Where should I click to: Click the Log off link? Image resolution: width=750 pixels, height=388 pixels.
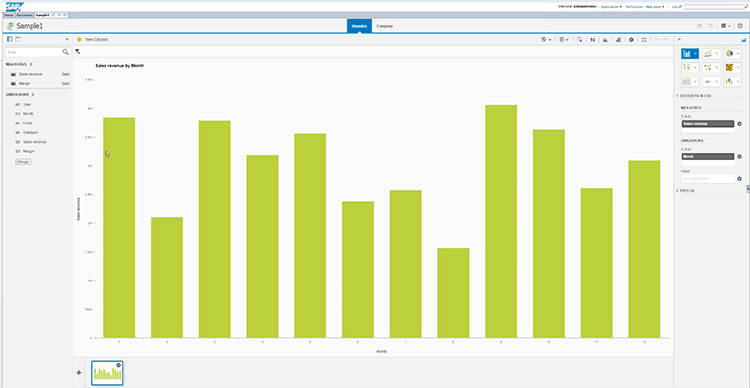[x=676, y=7]
